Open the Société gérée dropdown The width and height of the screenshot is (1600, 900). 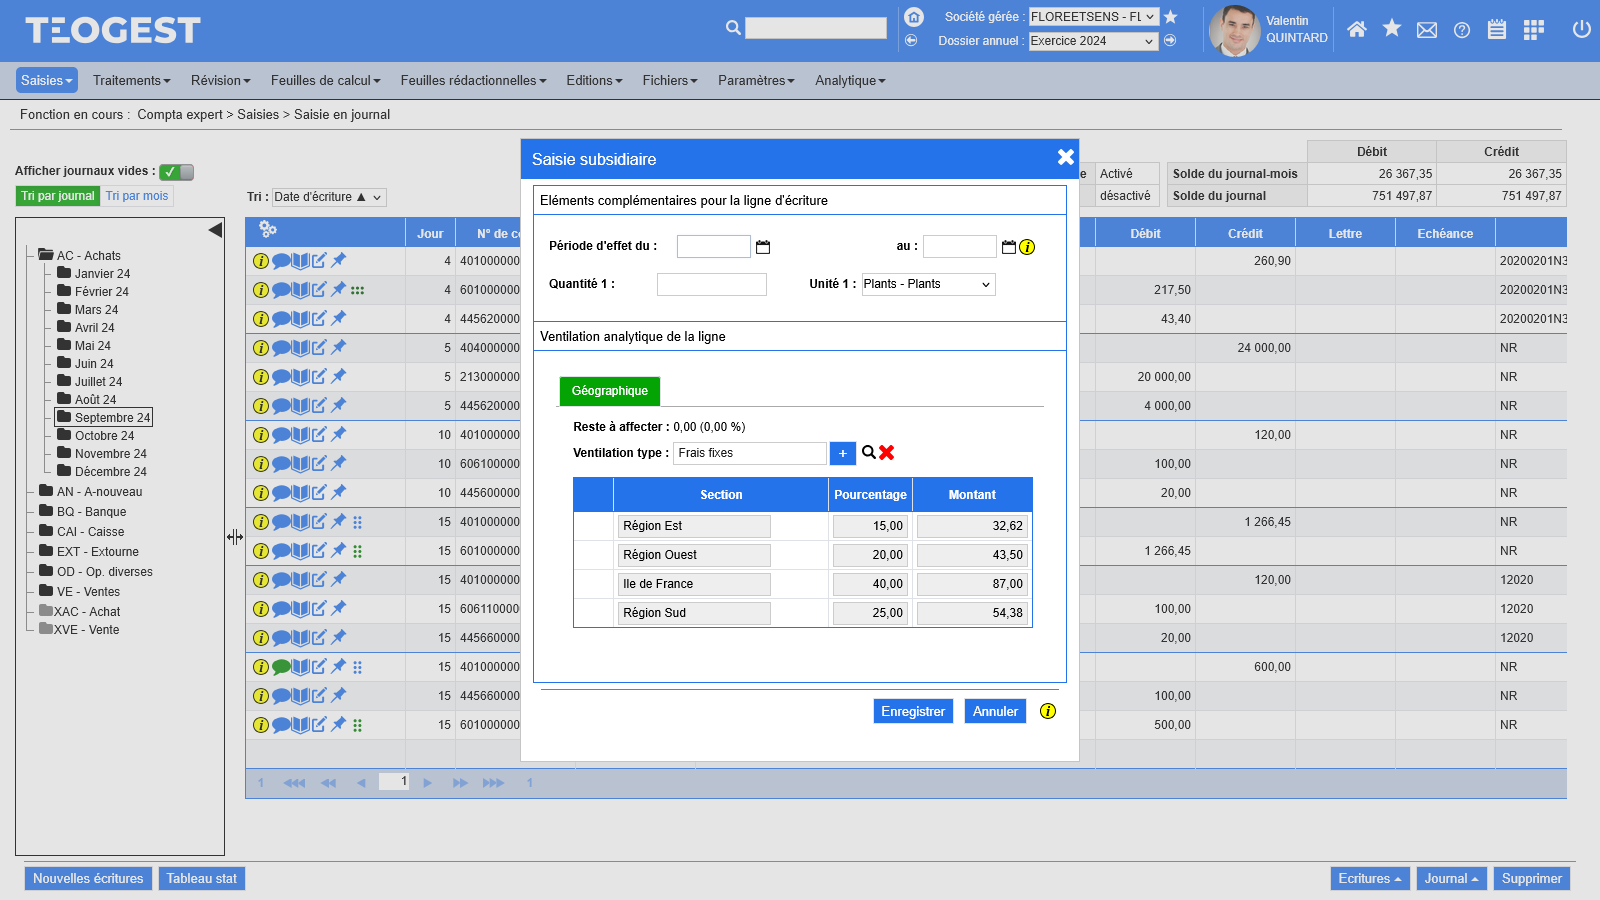tap(1093, 17)
